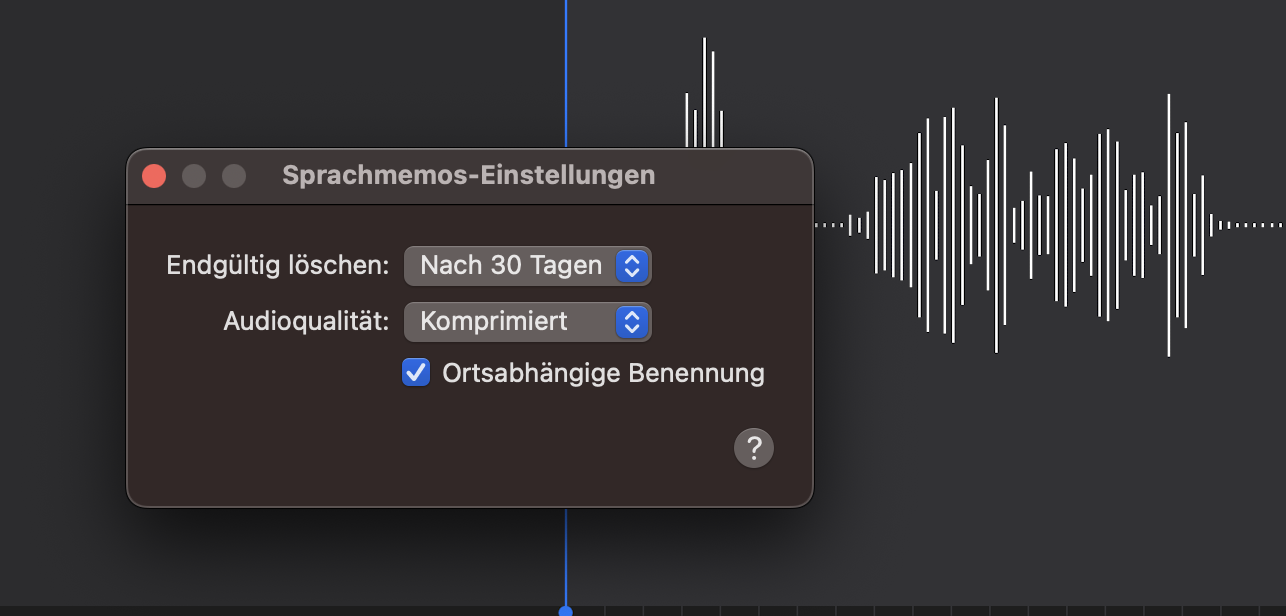The height and width of the screenshot is (616, 1286).
Task: Click the Audioqualität label
Action: coord(306,322)
